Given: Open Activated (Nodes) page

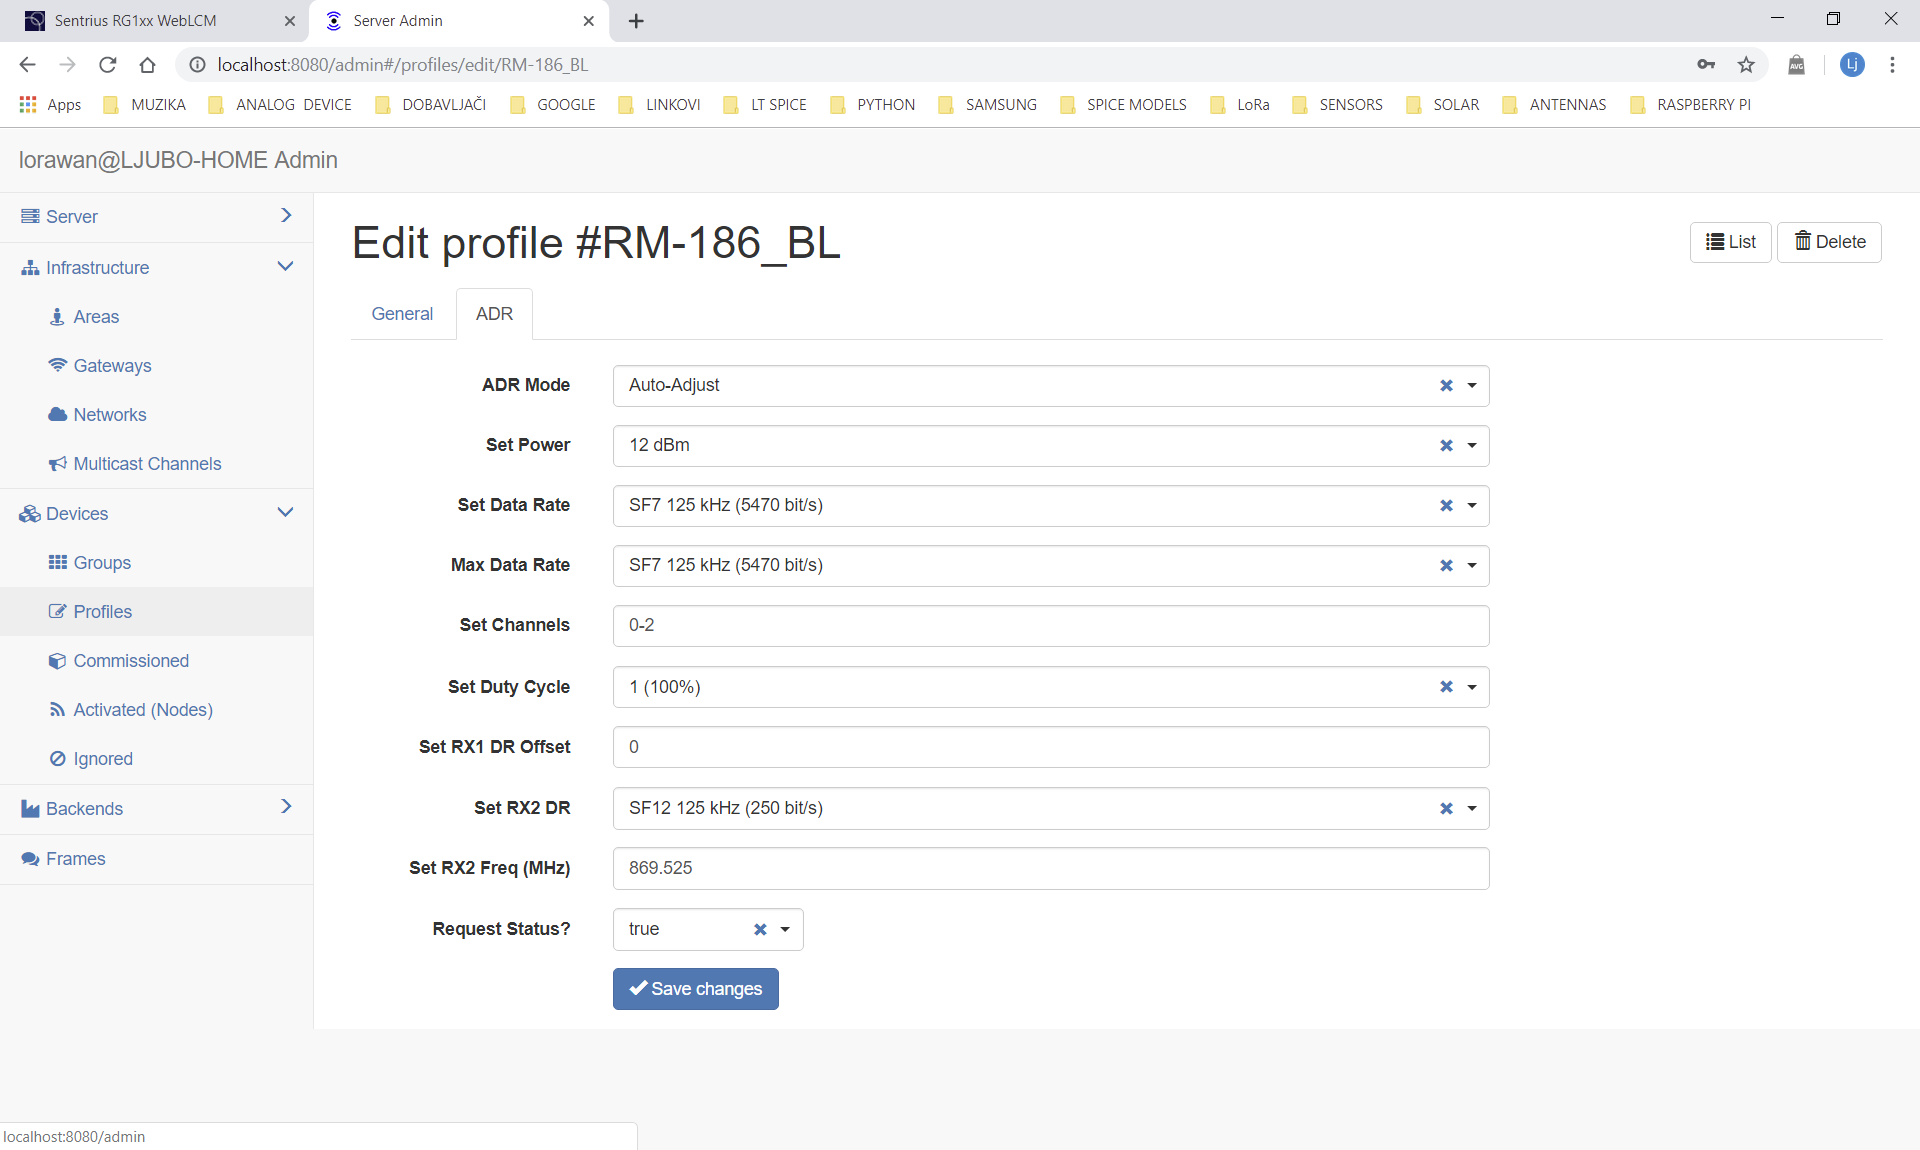Looking at the screenshot, I should click(143, 709).
